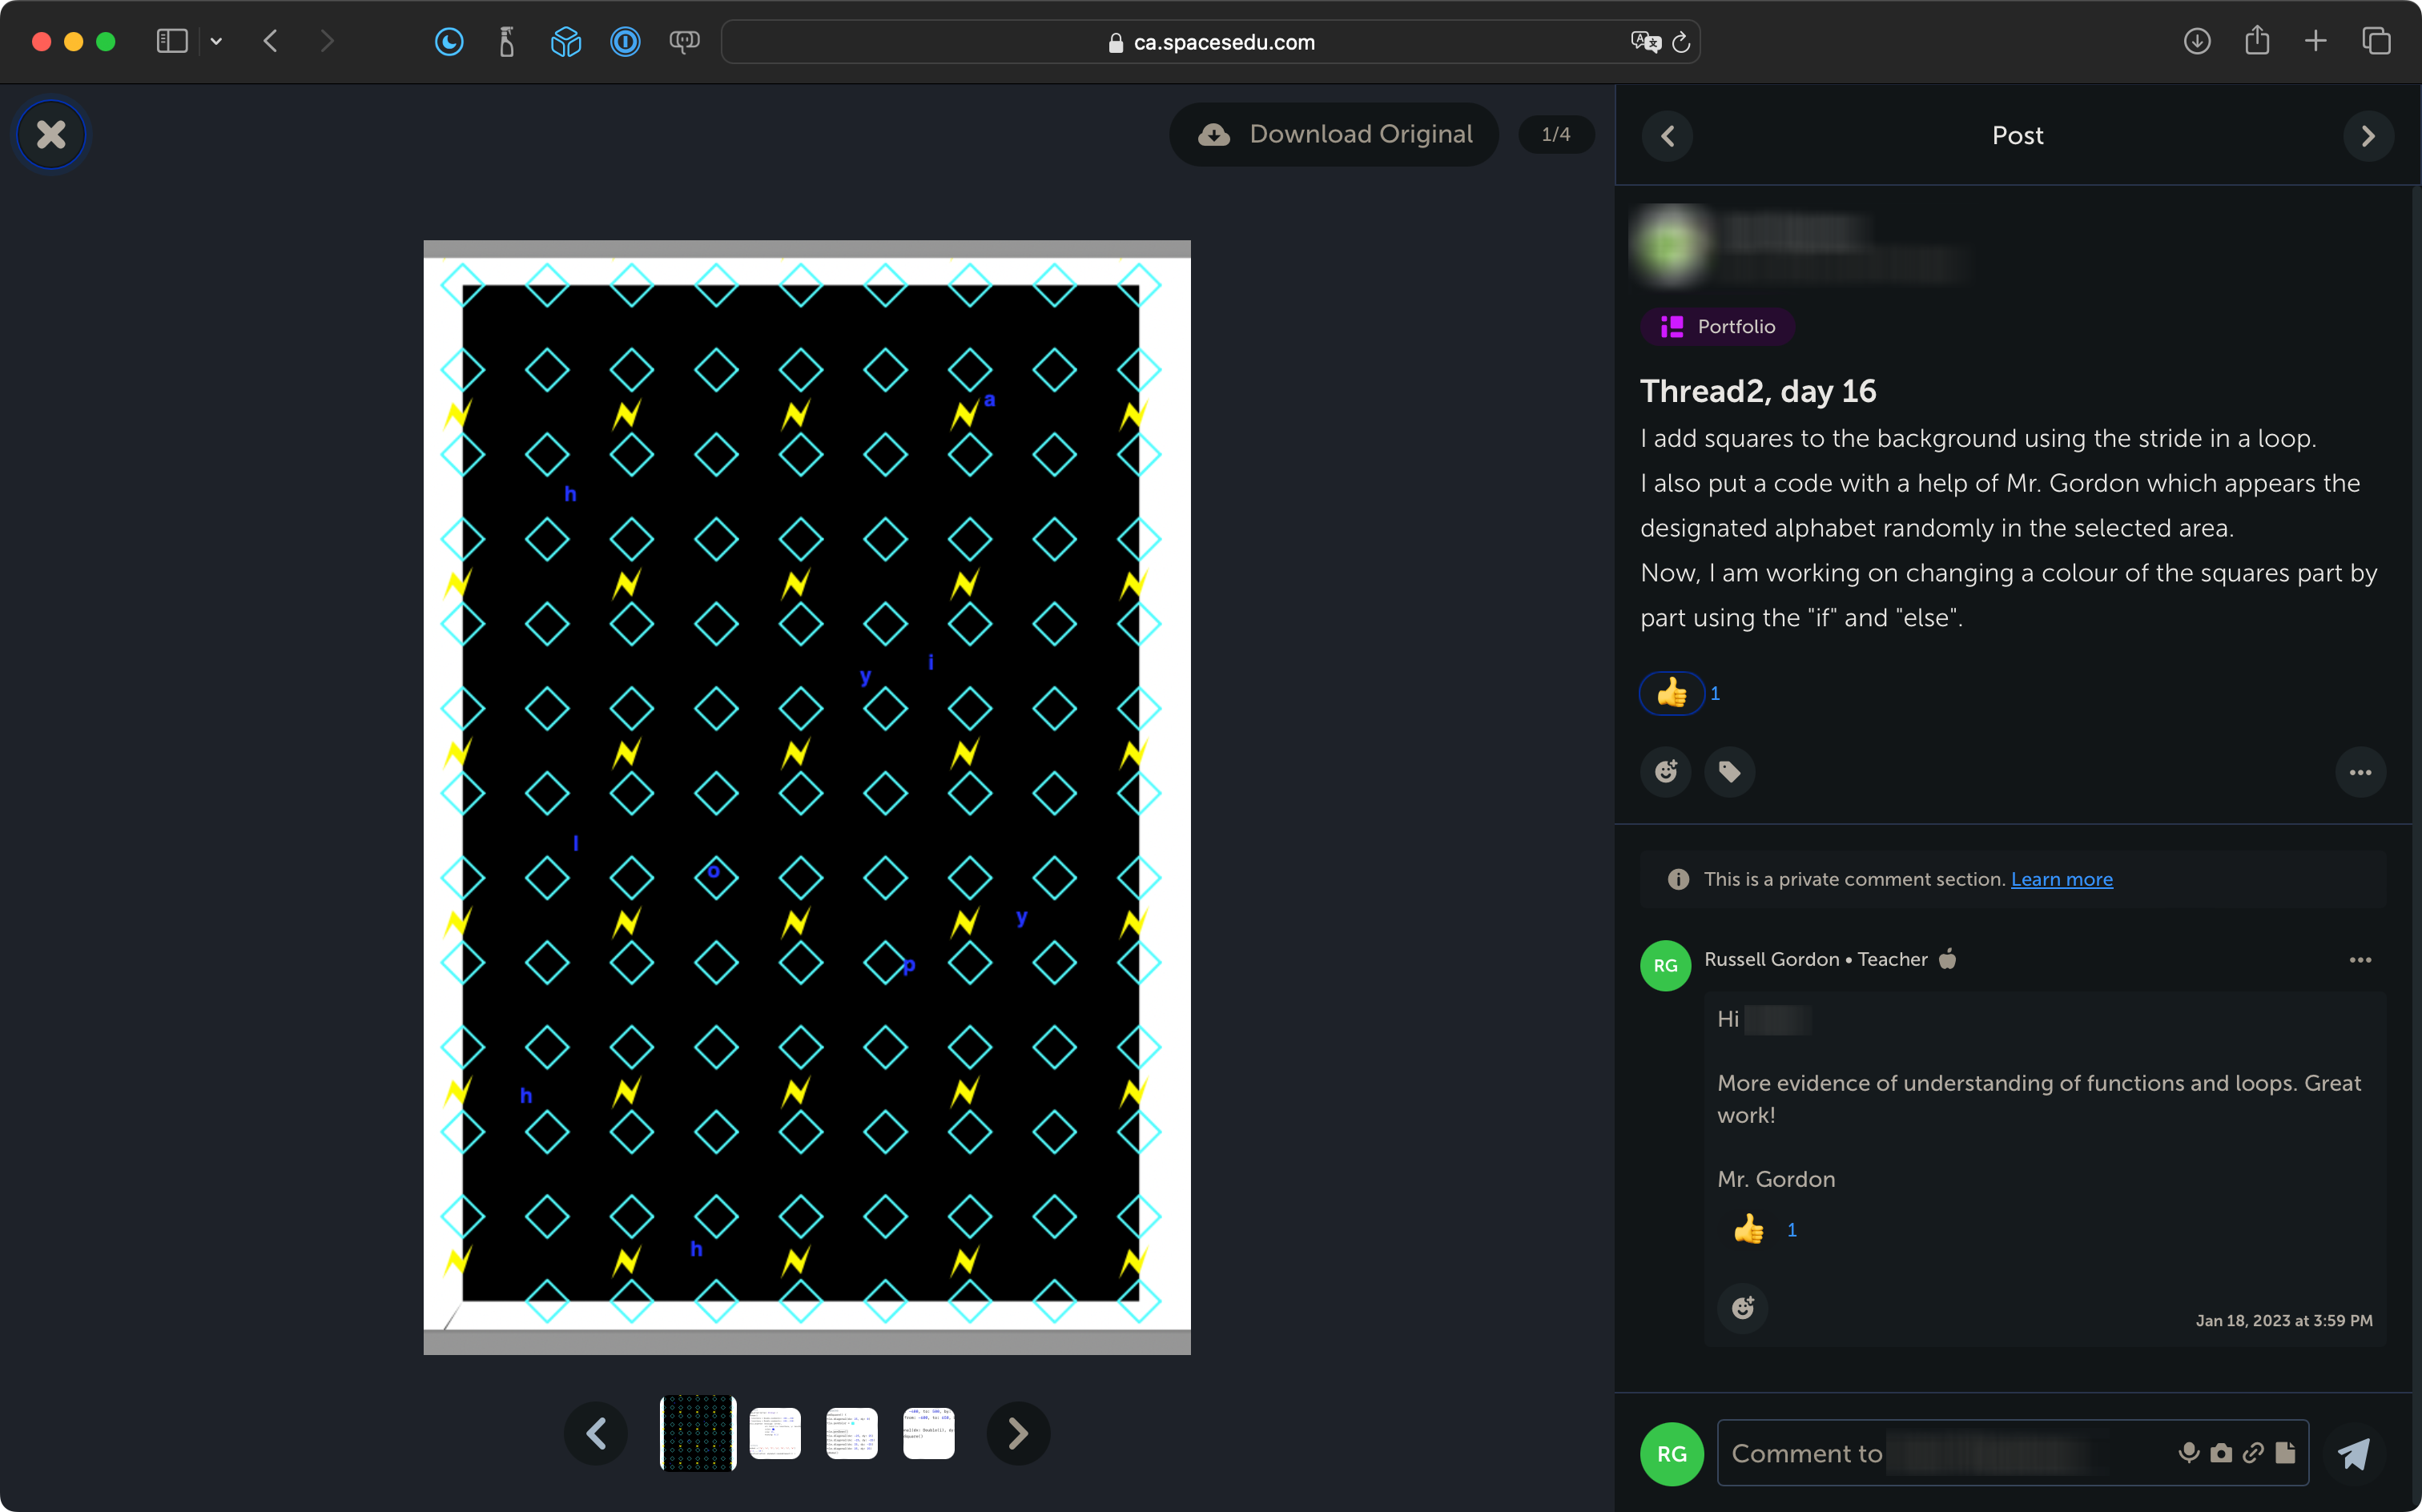Open Russell Gordon's comment options menu

click(2361, 959)
